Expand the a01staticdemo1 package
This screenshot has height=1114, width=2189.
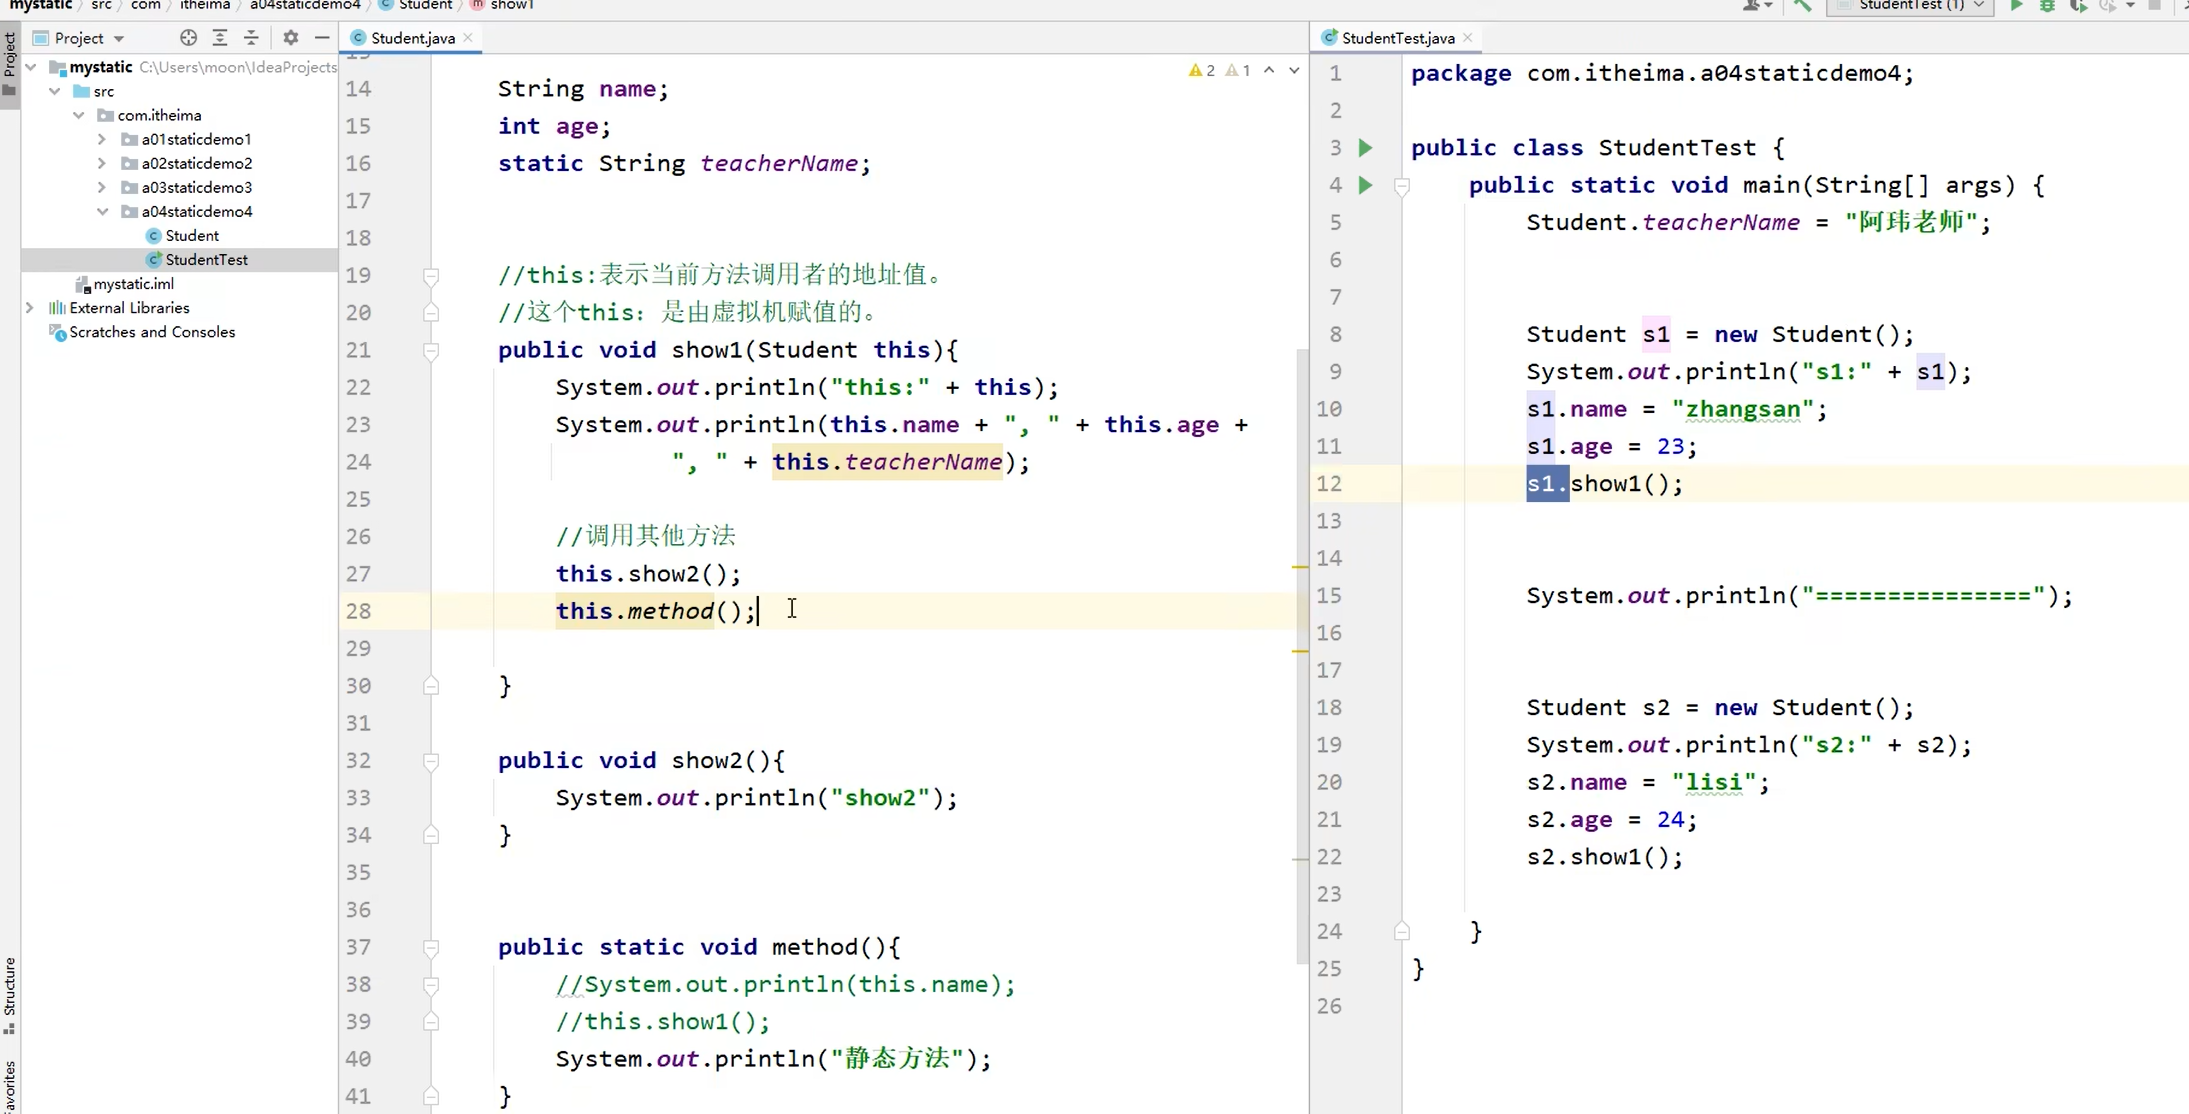(99, 139)
